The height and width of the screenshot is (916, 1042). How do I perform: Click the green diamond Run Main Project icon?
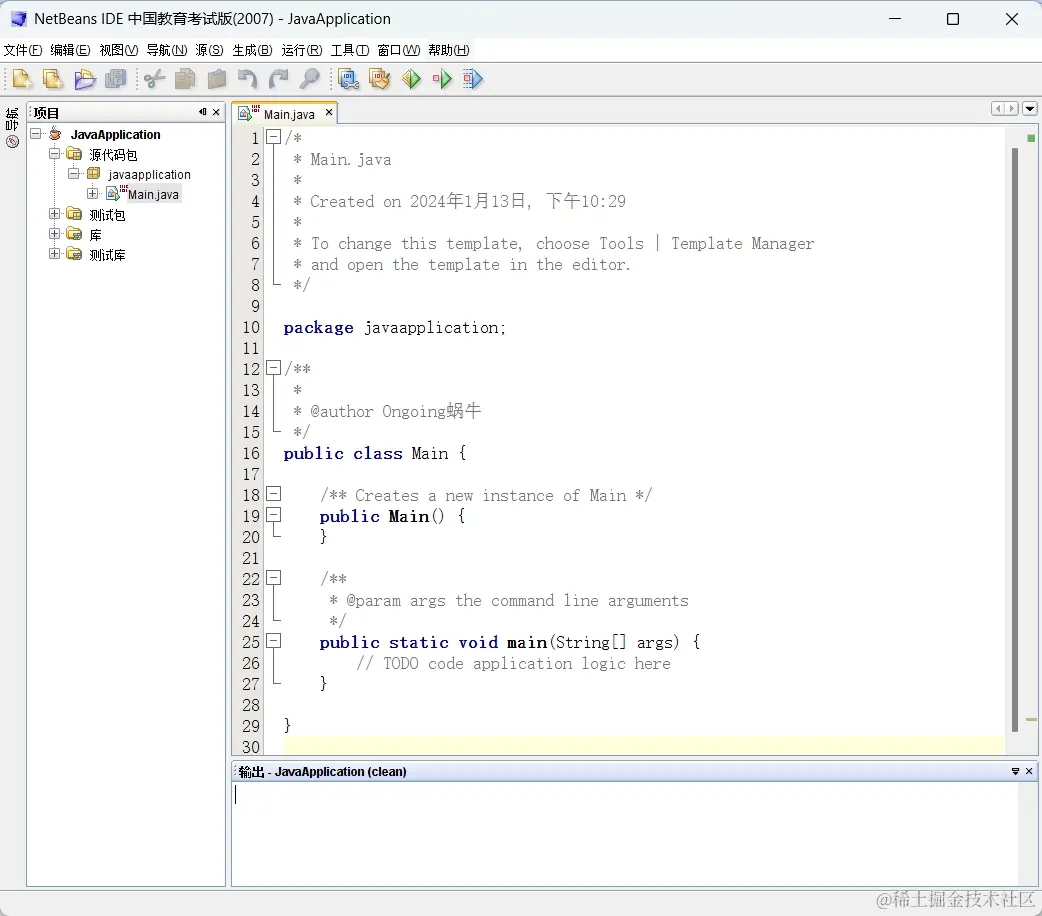[411, 79]
